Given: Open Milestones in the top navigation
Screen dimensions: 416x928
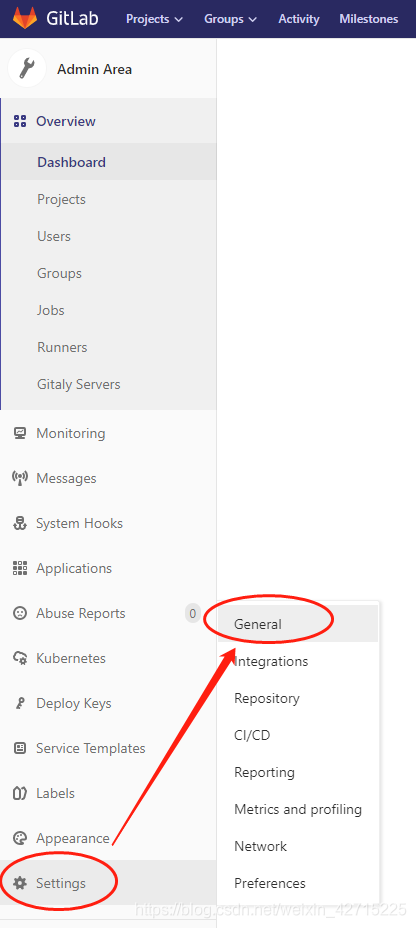Looking at the screenshot, I should click(x=369, y=19).
